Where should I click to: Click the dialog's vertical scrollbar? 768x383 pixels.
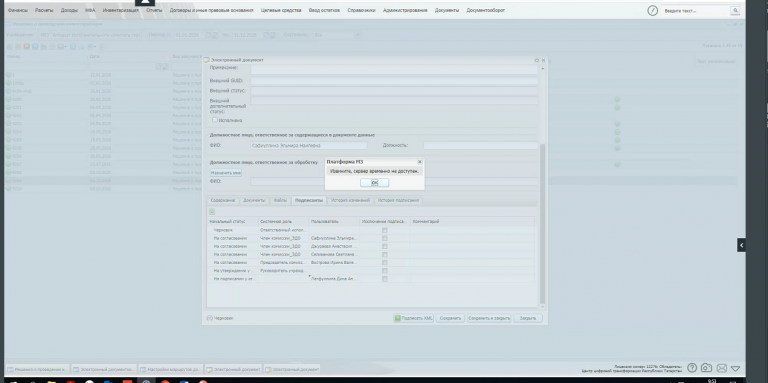pyautogui.click(x=542, y=224)
